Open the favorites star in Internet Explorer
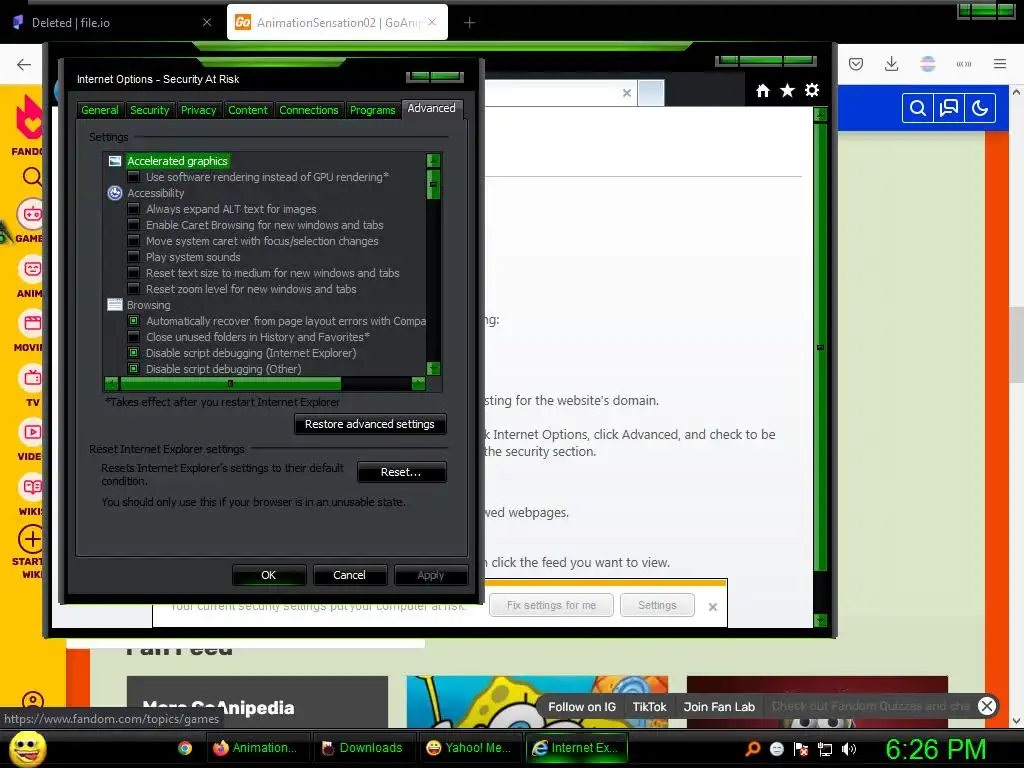The image size is (1024, 768). (x=788, y=90)
